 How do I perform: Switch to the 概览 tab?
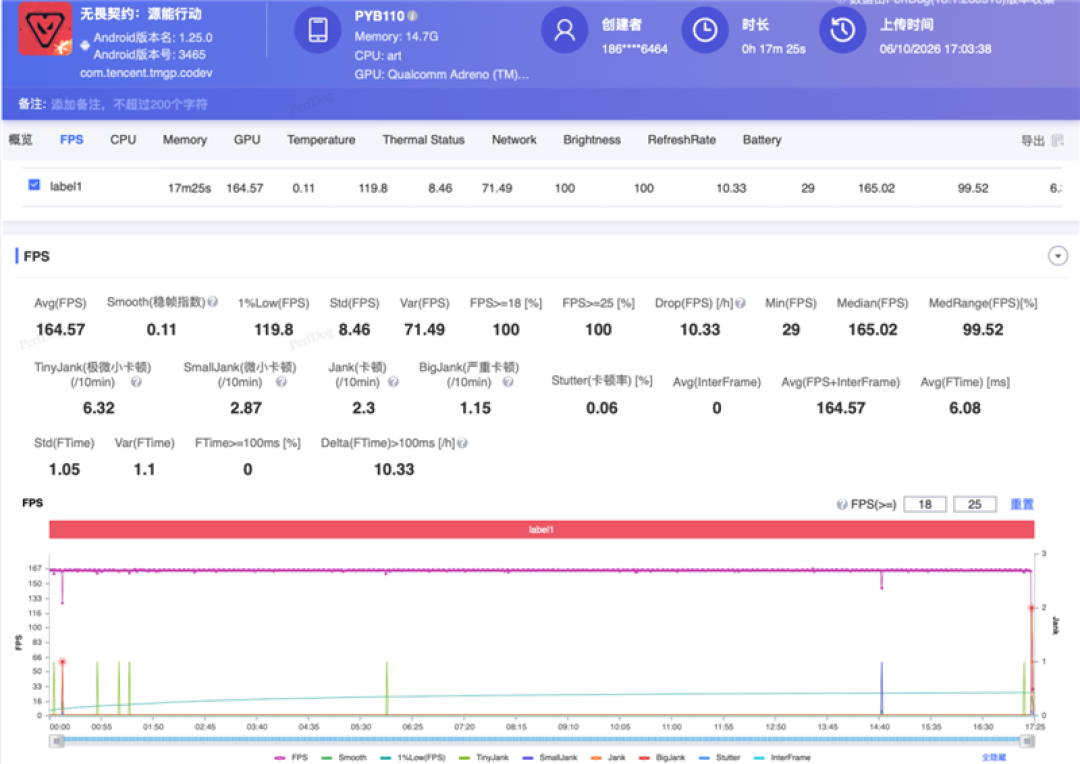click(21, 140)
